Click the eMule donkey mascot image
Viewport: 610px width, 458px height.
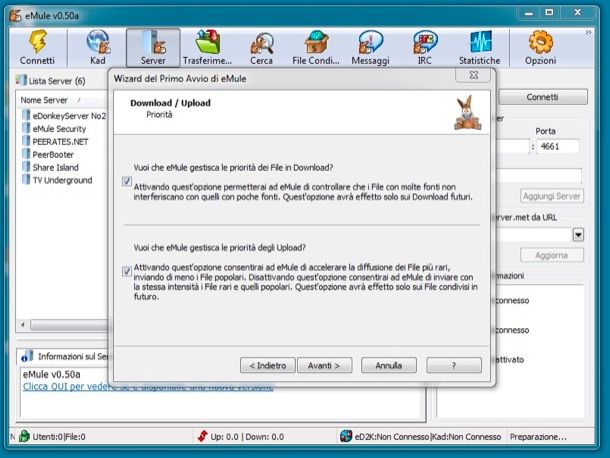(x=468, y=112)
